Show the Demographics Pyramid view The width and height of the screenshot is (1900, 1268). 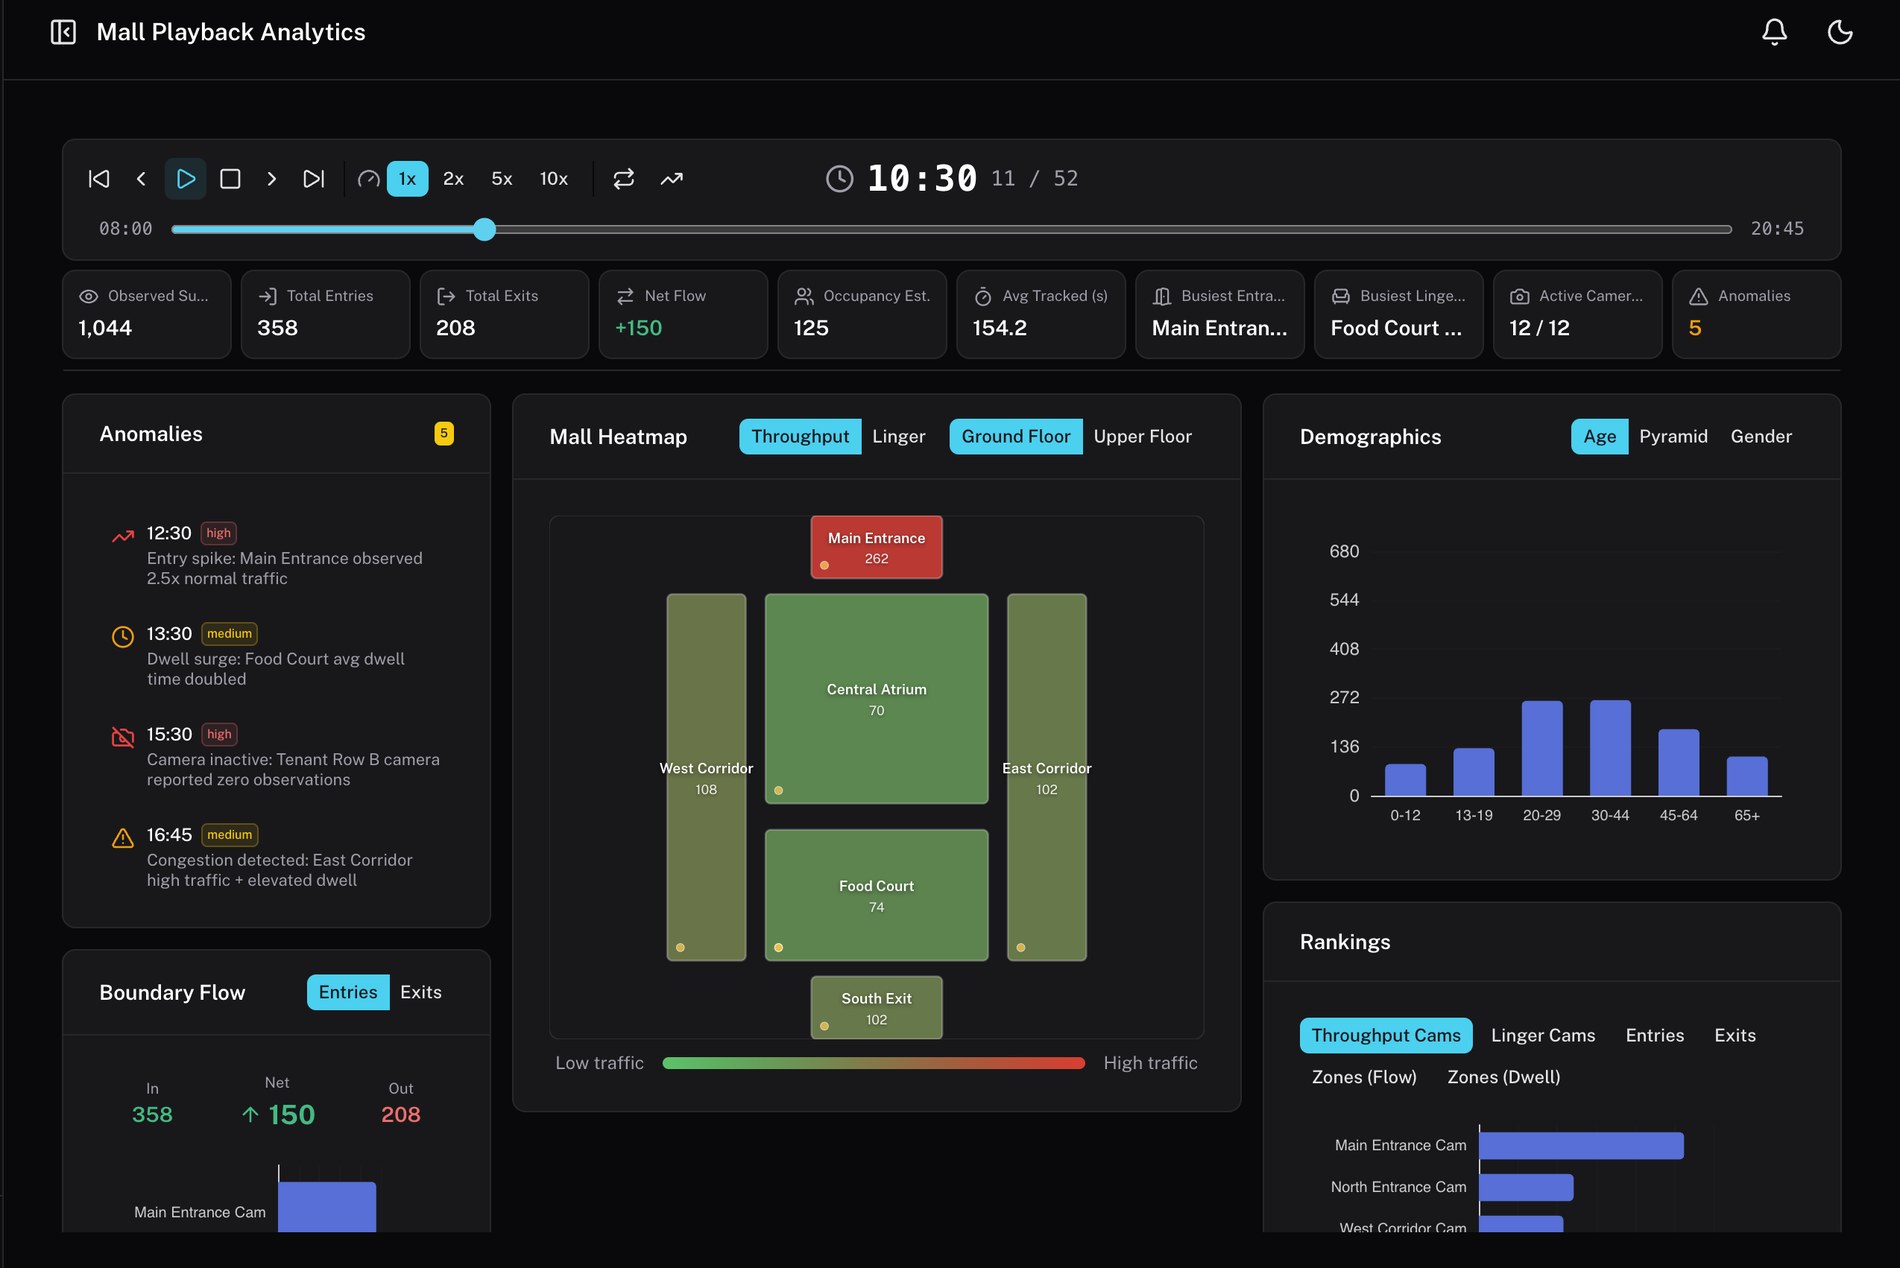pyautogui.click(x=1673, y=437)
